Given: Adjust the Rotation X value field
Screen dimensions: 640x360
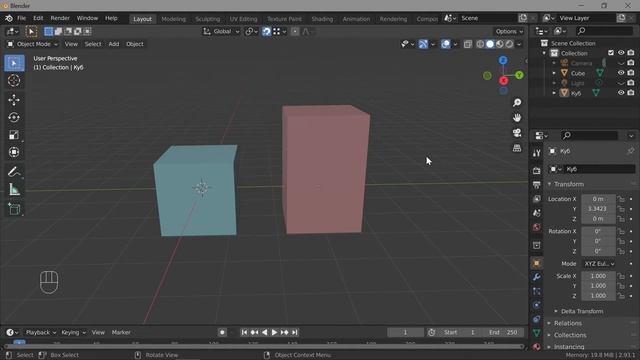Looking at the screenshot, I should tap(598, 231).
